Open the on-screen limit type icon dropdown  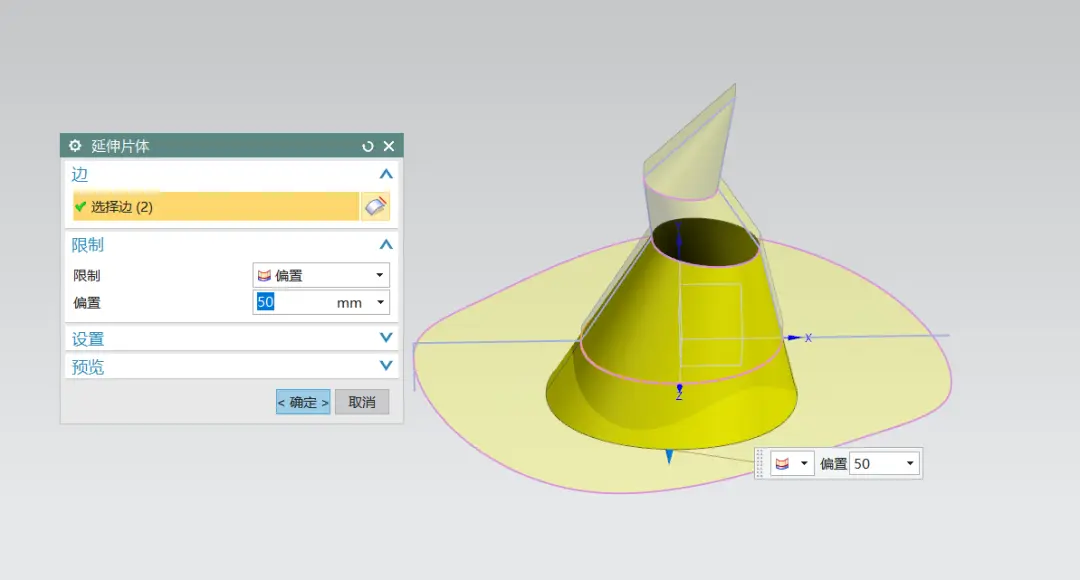tap(792, 464)
